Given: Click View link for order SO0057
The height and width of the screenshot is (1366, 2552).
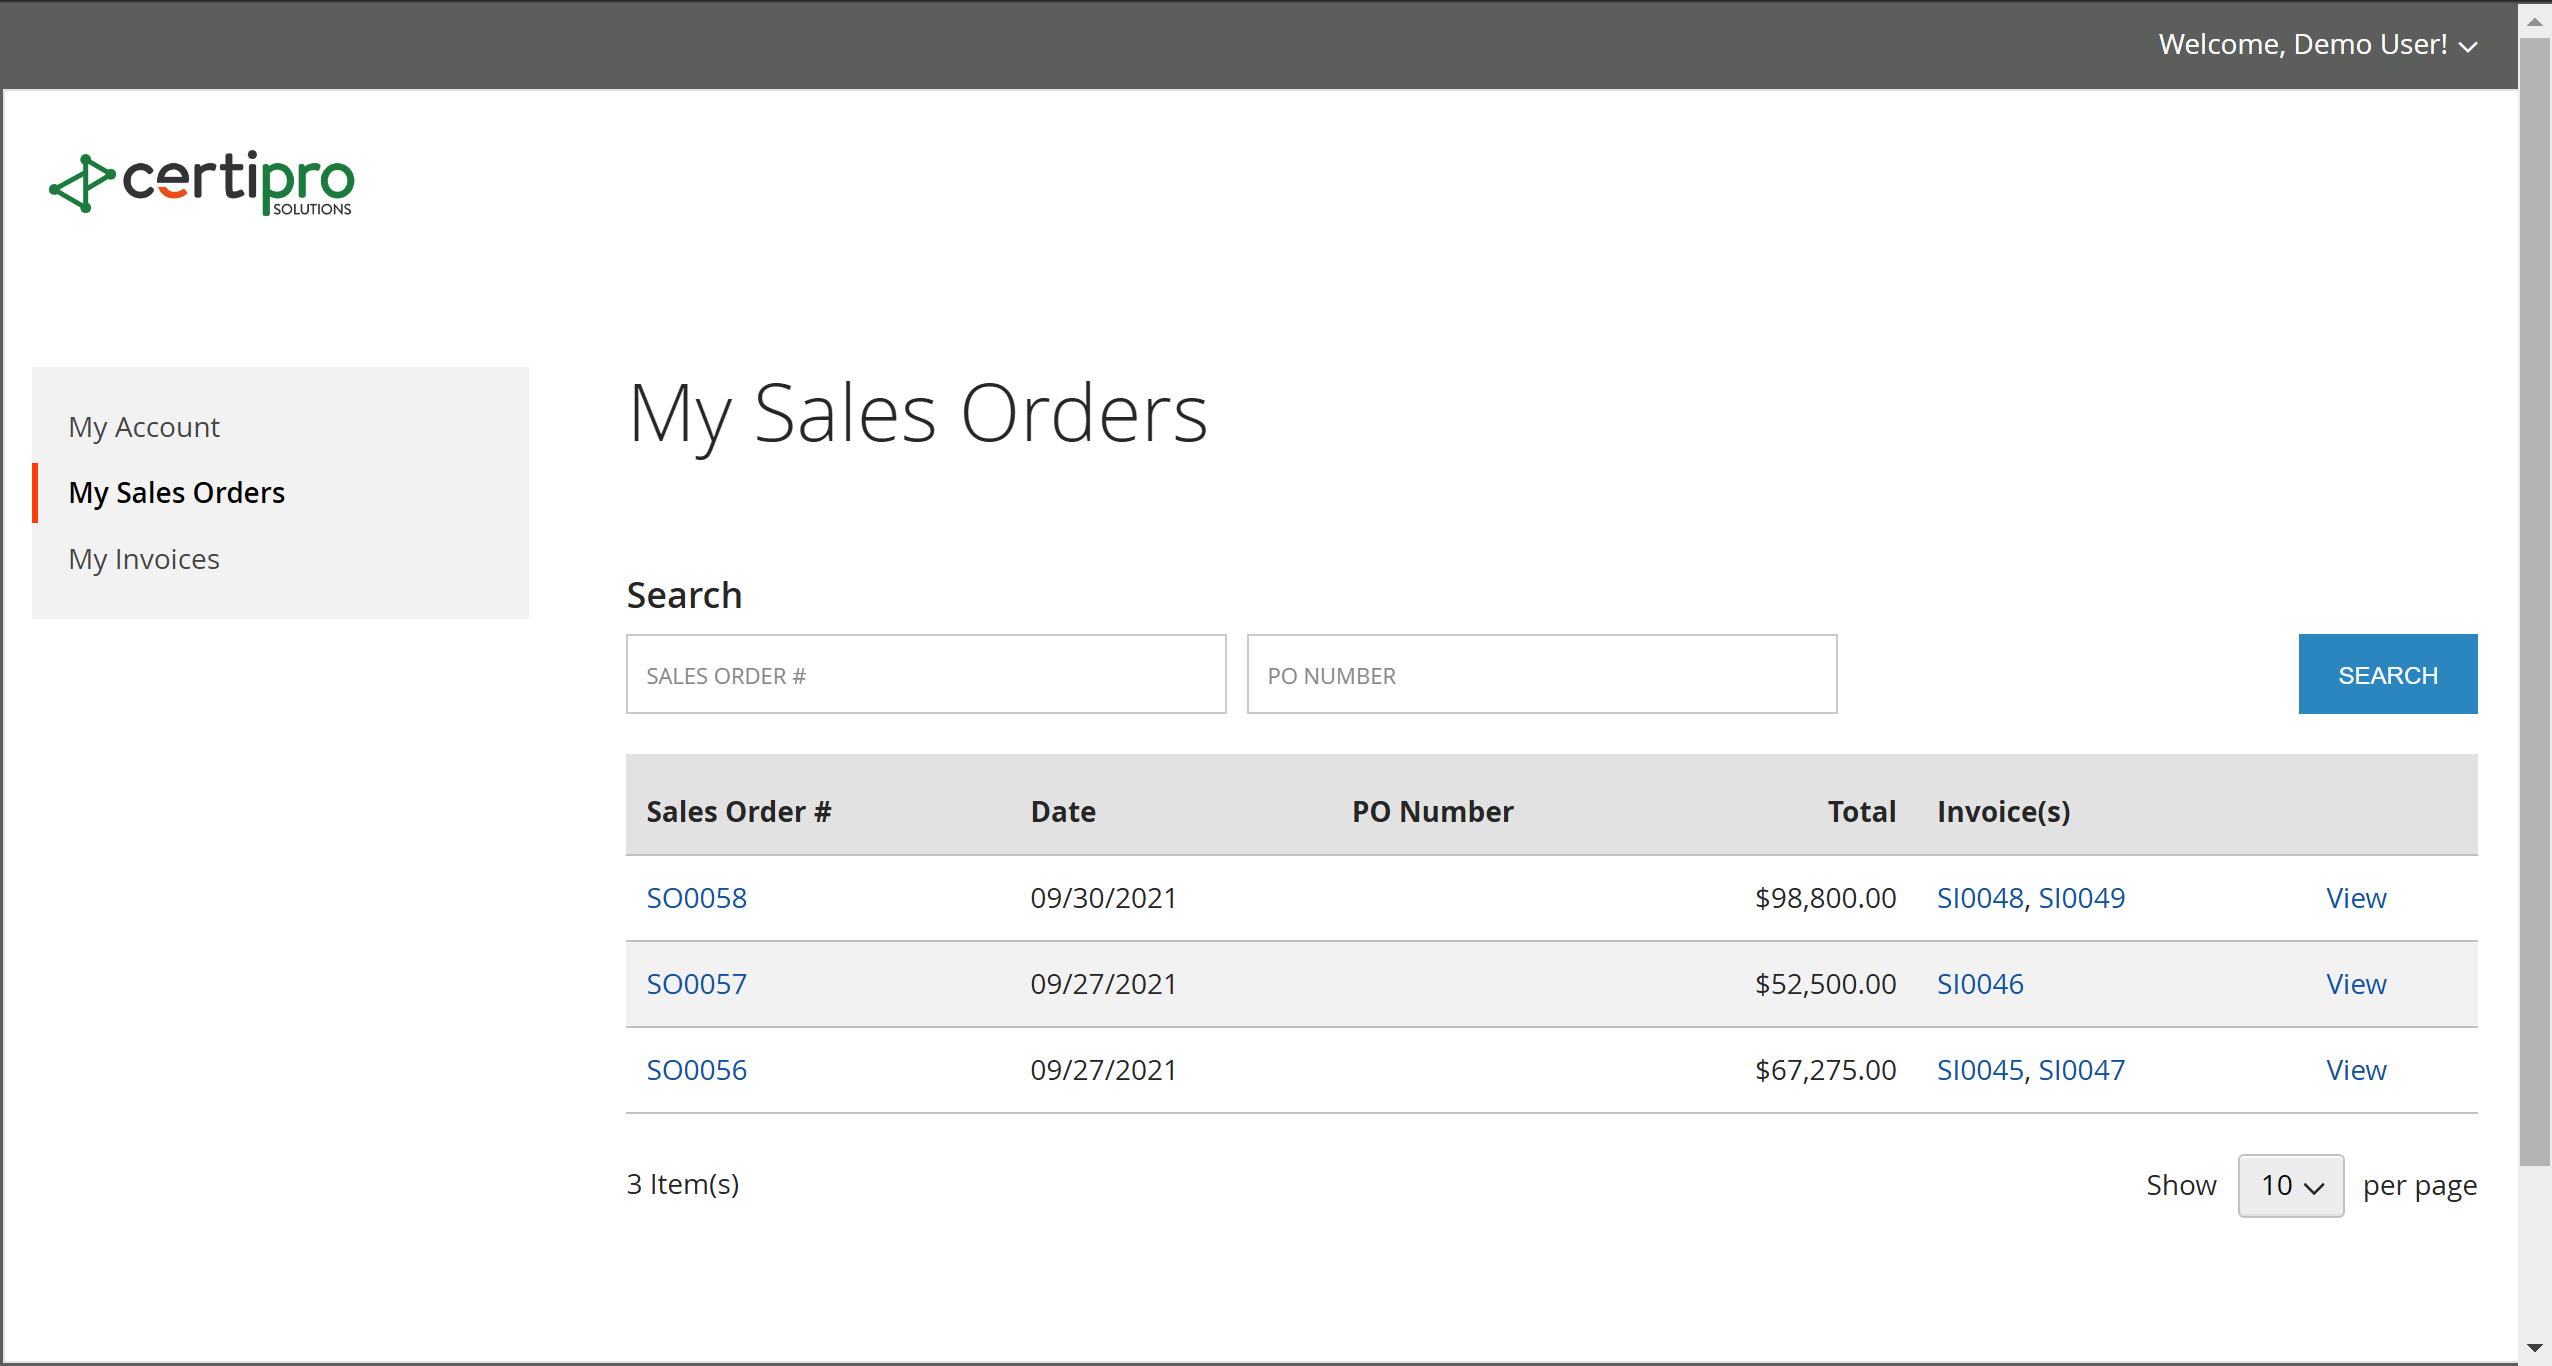Looking at the screenshot, I should pyautogui.click(x=2355, y=984).
